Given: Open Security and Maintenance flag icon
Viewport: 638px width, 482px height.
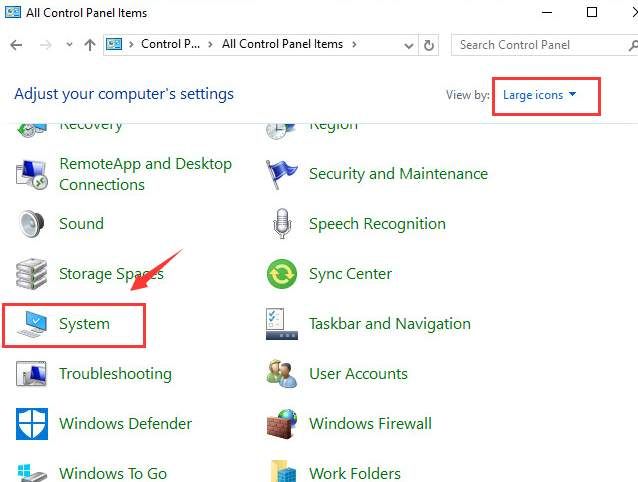Looking at the screenshot, I should point(282,174).
